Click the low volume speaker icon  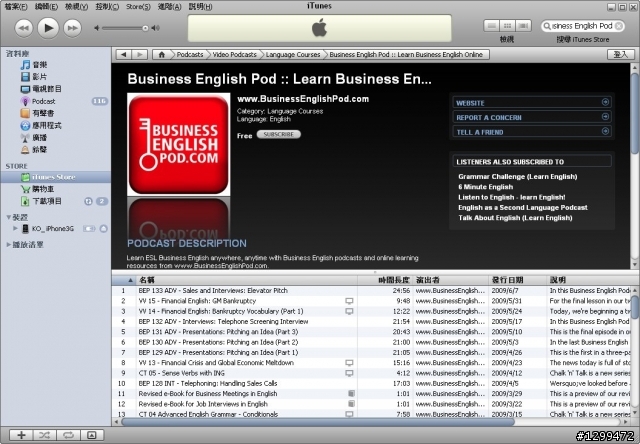(97, 28)
